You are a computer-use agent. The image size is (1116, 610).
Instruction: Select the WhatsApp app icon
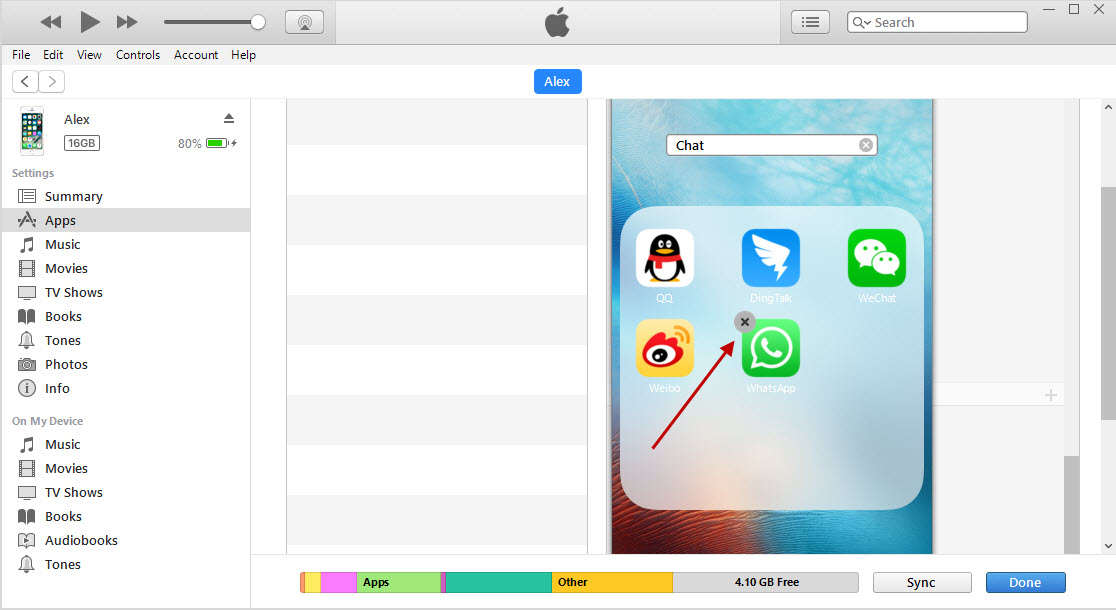coord(771,348)
